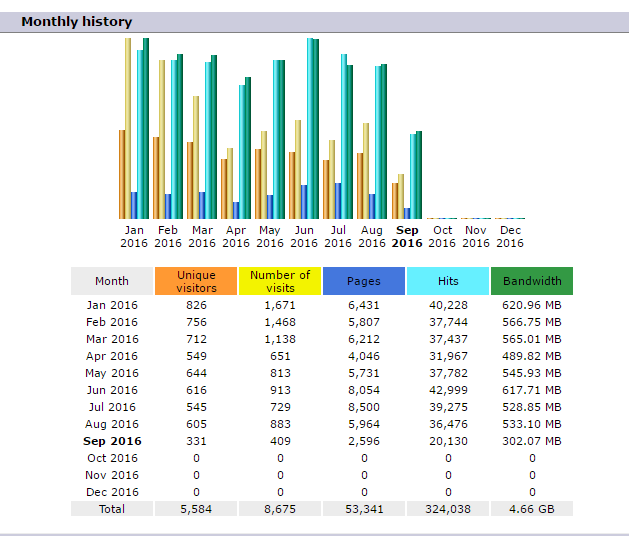Image resolution: width=629 pixels, height=545 pixels.
Task: Click the Month column header
Action: 112,281
